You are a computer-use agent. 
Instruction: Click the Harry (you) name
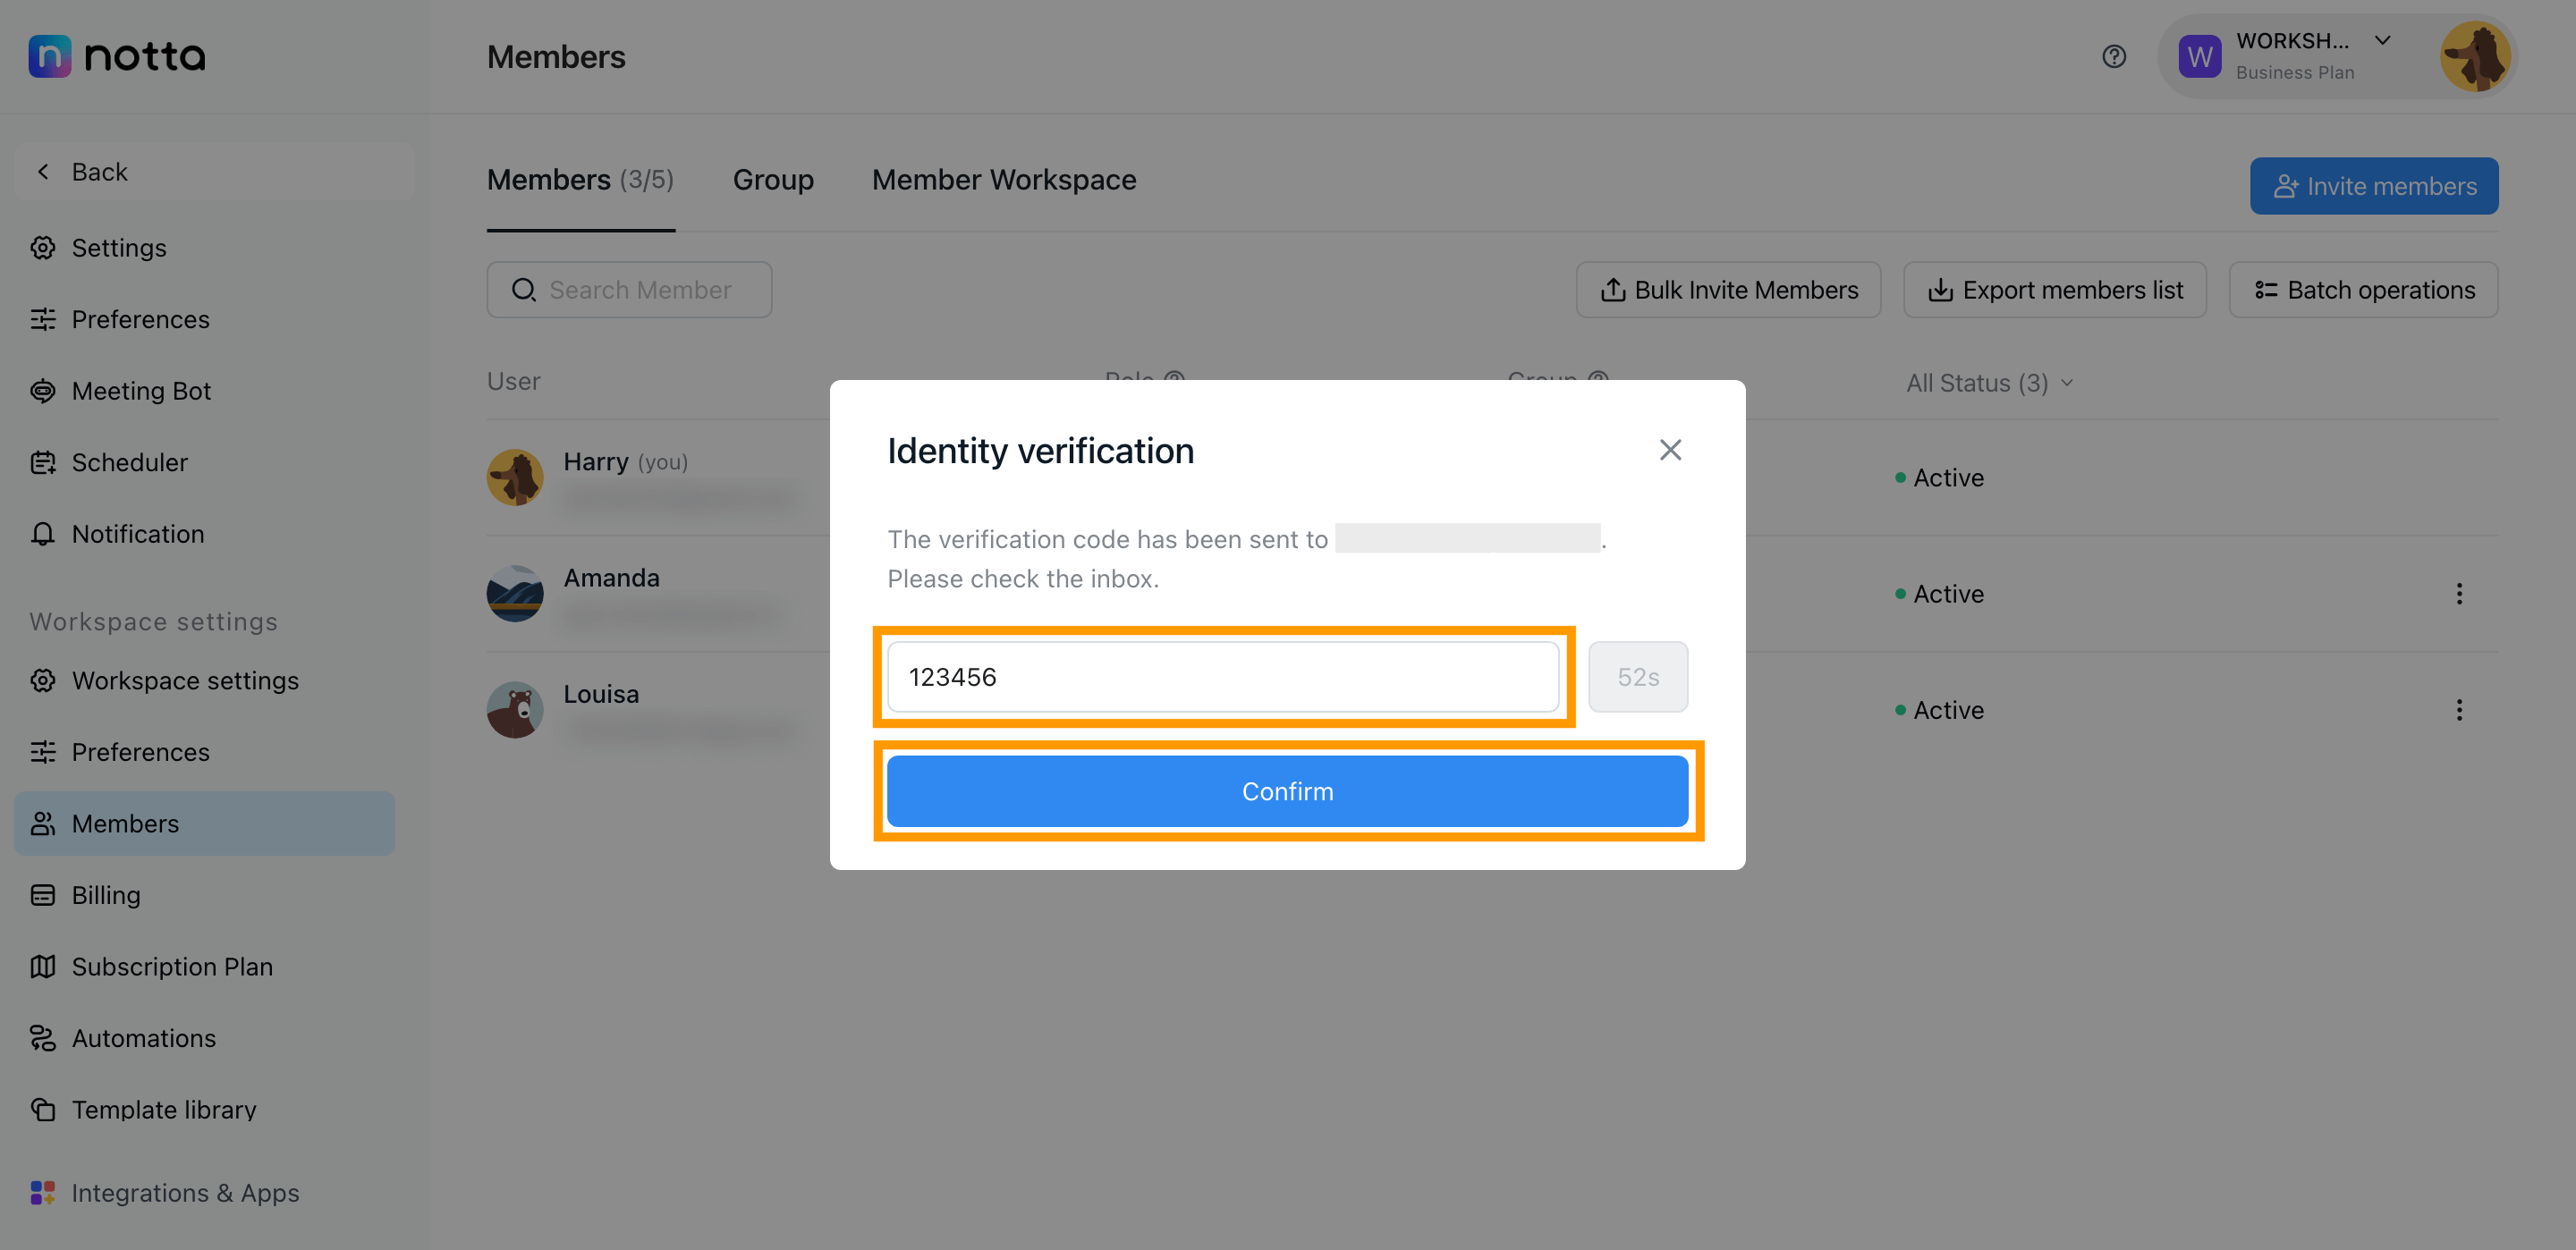[625, 462]
